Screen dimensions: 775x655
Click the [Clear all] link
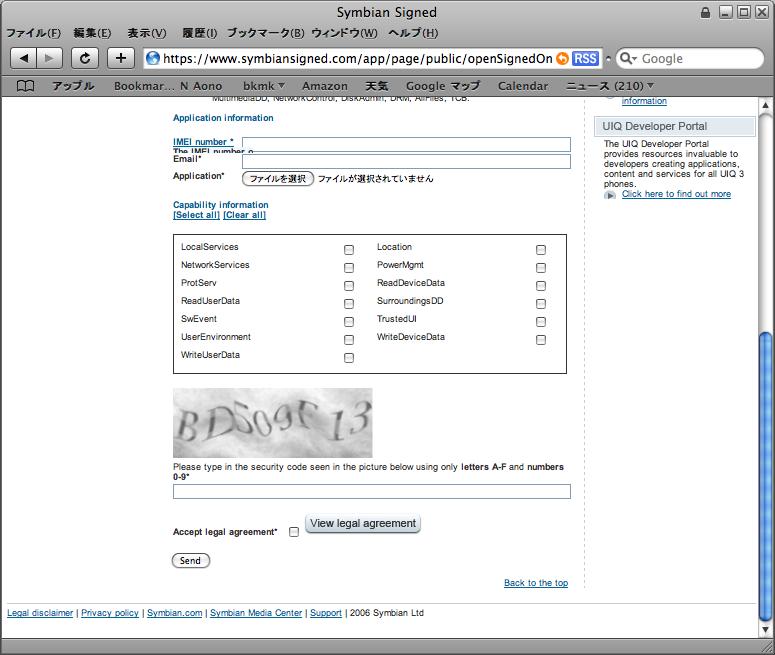pos(244,215)
